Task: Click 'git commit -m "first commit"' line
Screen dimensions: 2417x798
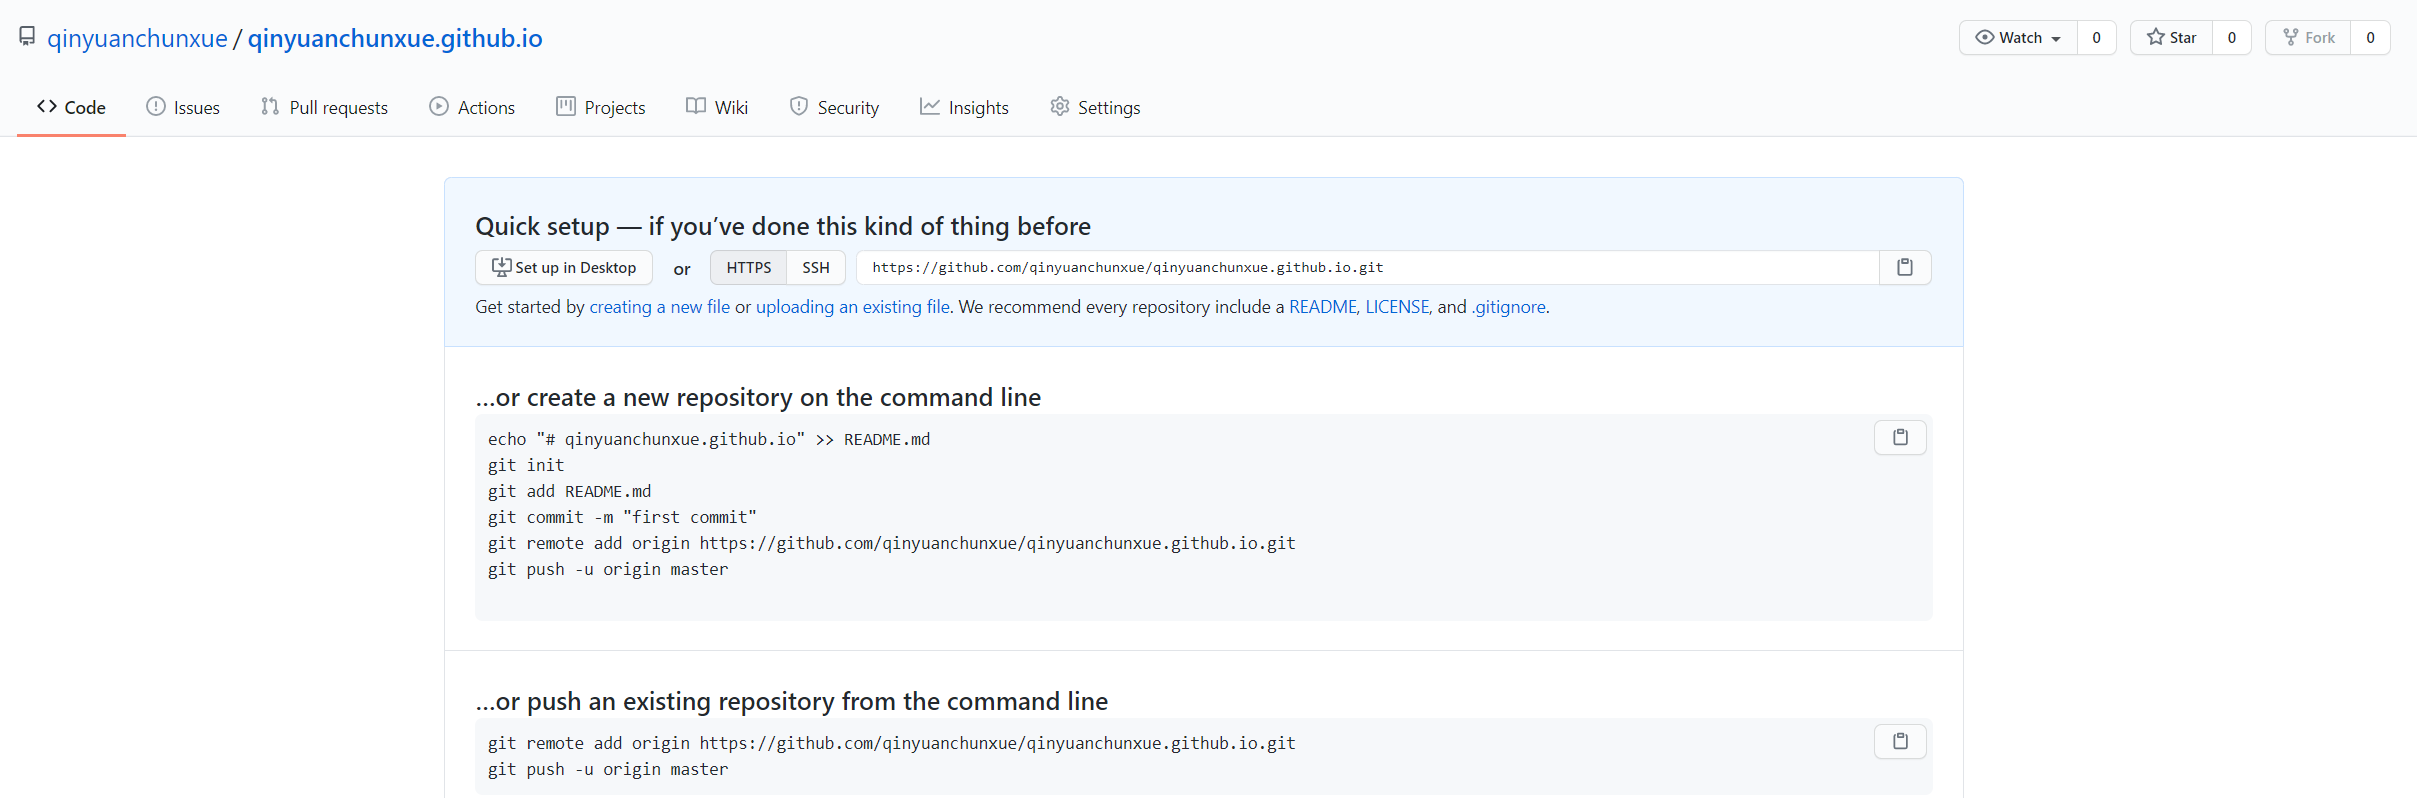Action: 622,517
